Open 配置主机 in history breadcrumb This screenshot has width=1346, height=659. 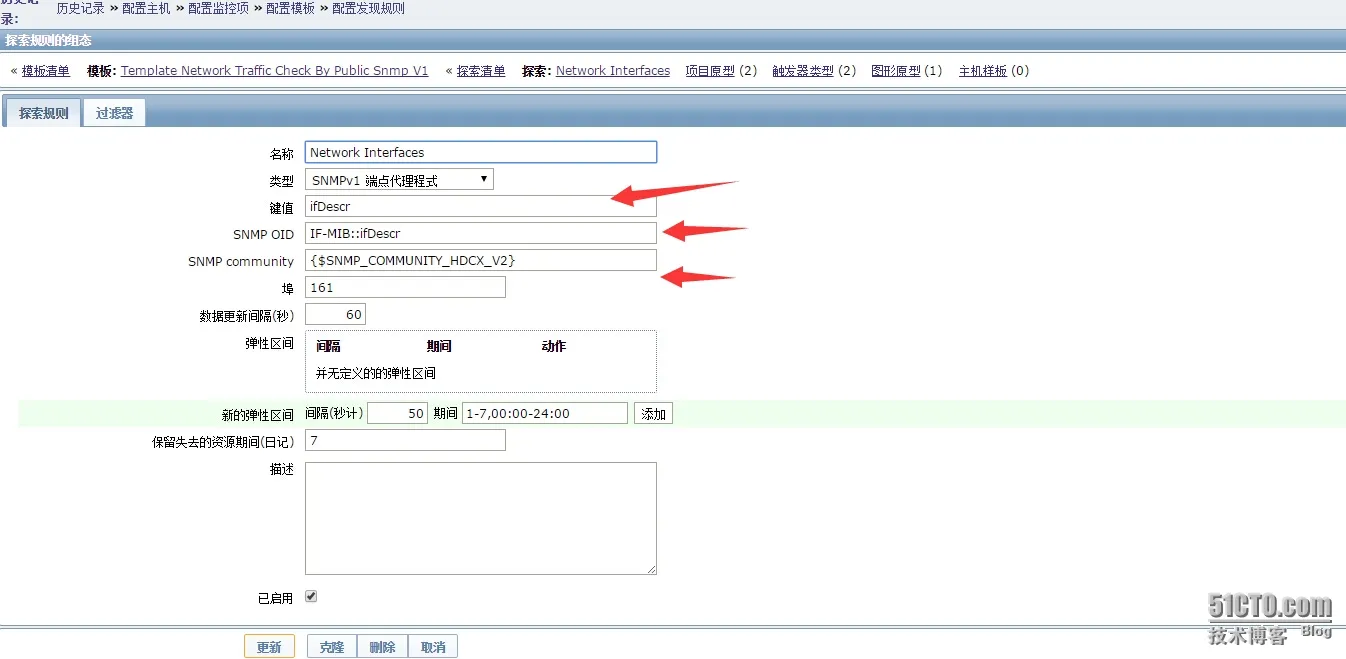146,8
